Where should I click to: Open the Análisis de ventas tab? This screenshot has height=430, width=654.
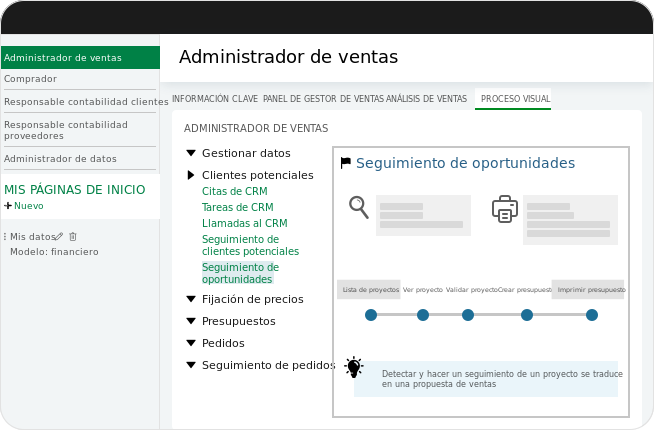pyautogui.click(x=426, y=99)
